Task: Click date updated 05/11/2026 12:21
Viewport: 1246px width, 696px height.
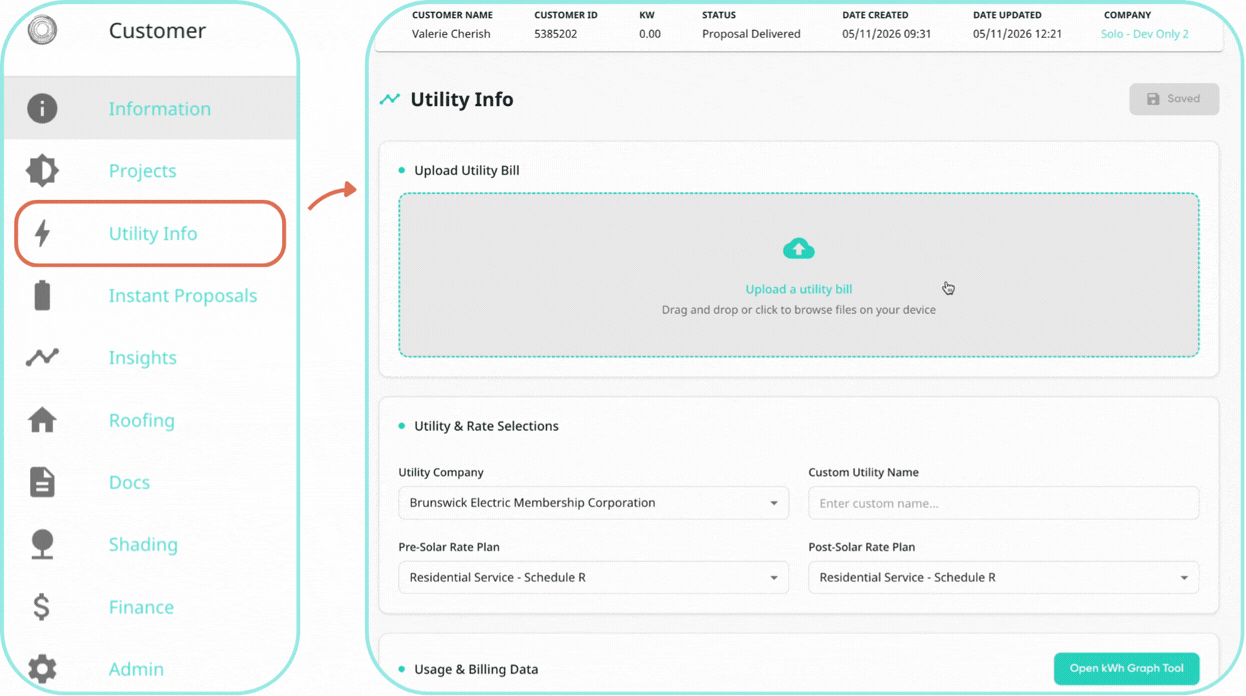Action: tap(1017, 34)
